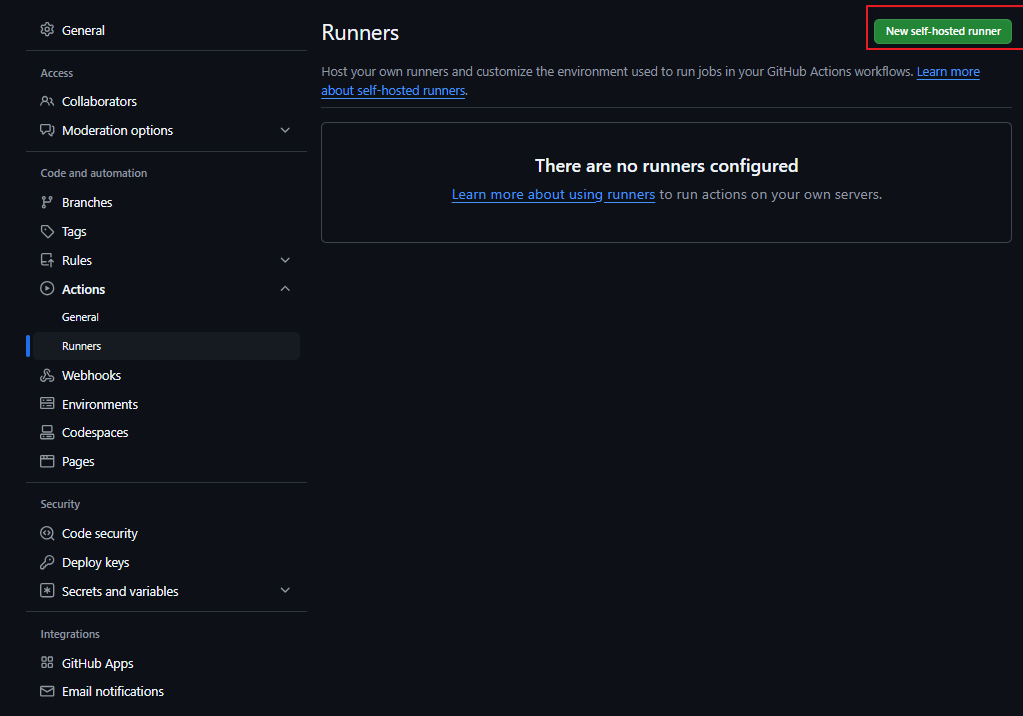Click New self-hosted runner button

943,31
